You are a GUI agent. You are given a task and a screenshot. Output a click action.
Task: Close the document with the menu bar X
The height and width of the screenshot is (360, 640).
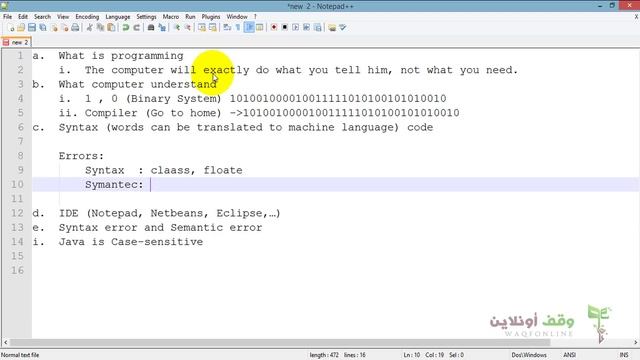[636, 17]
